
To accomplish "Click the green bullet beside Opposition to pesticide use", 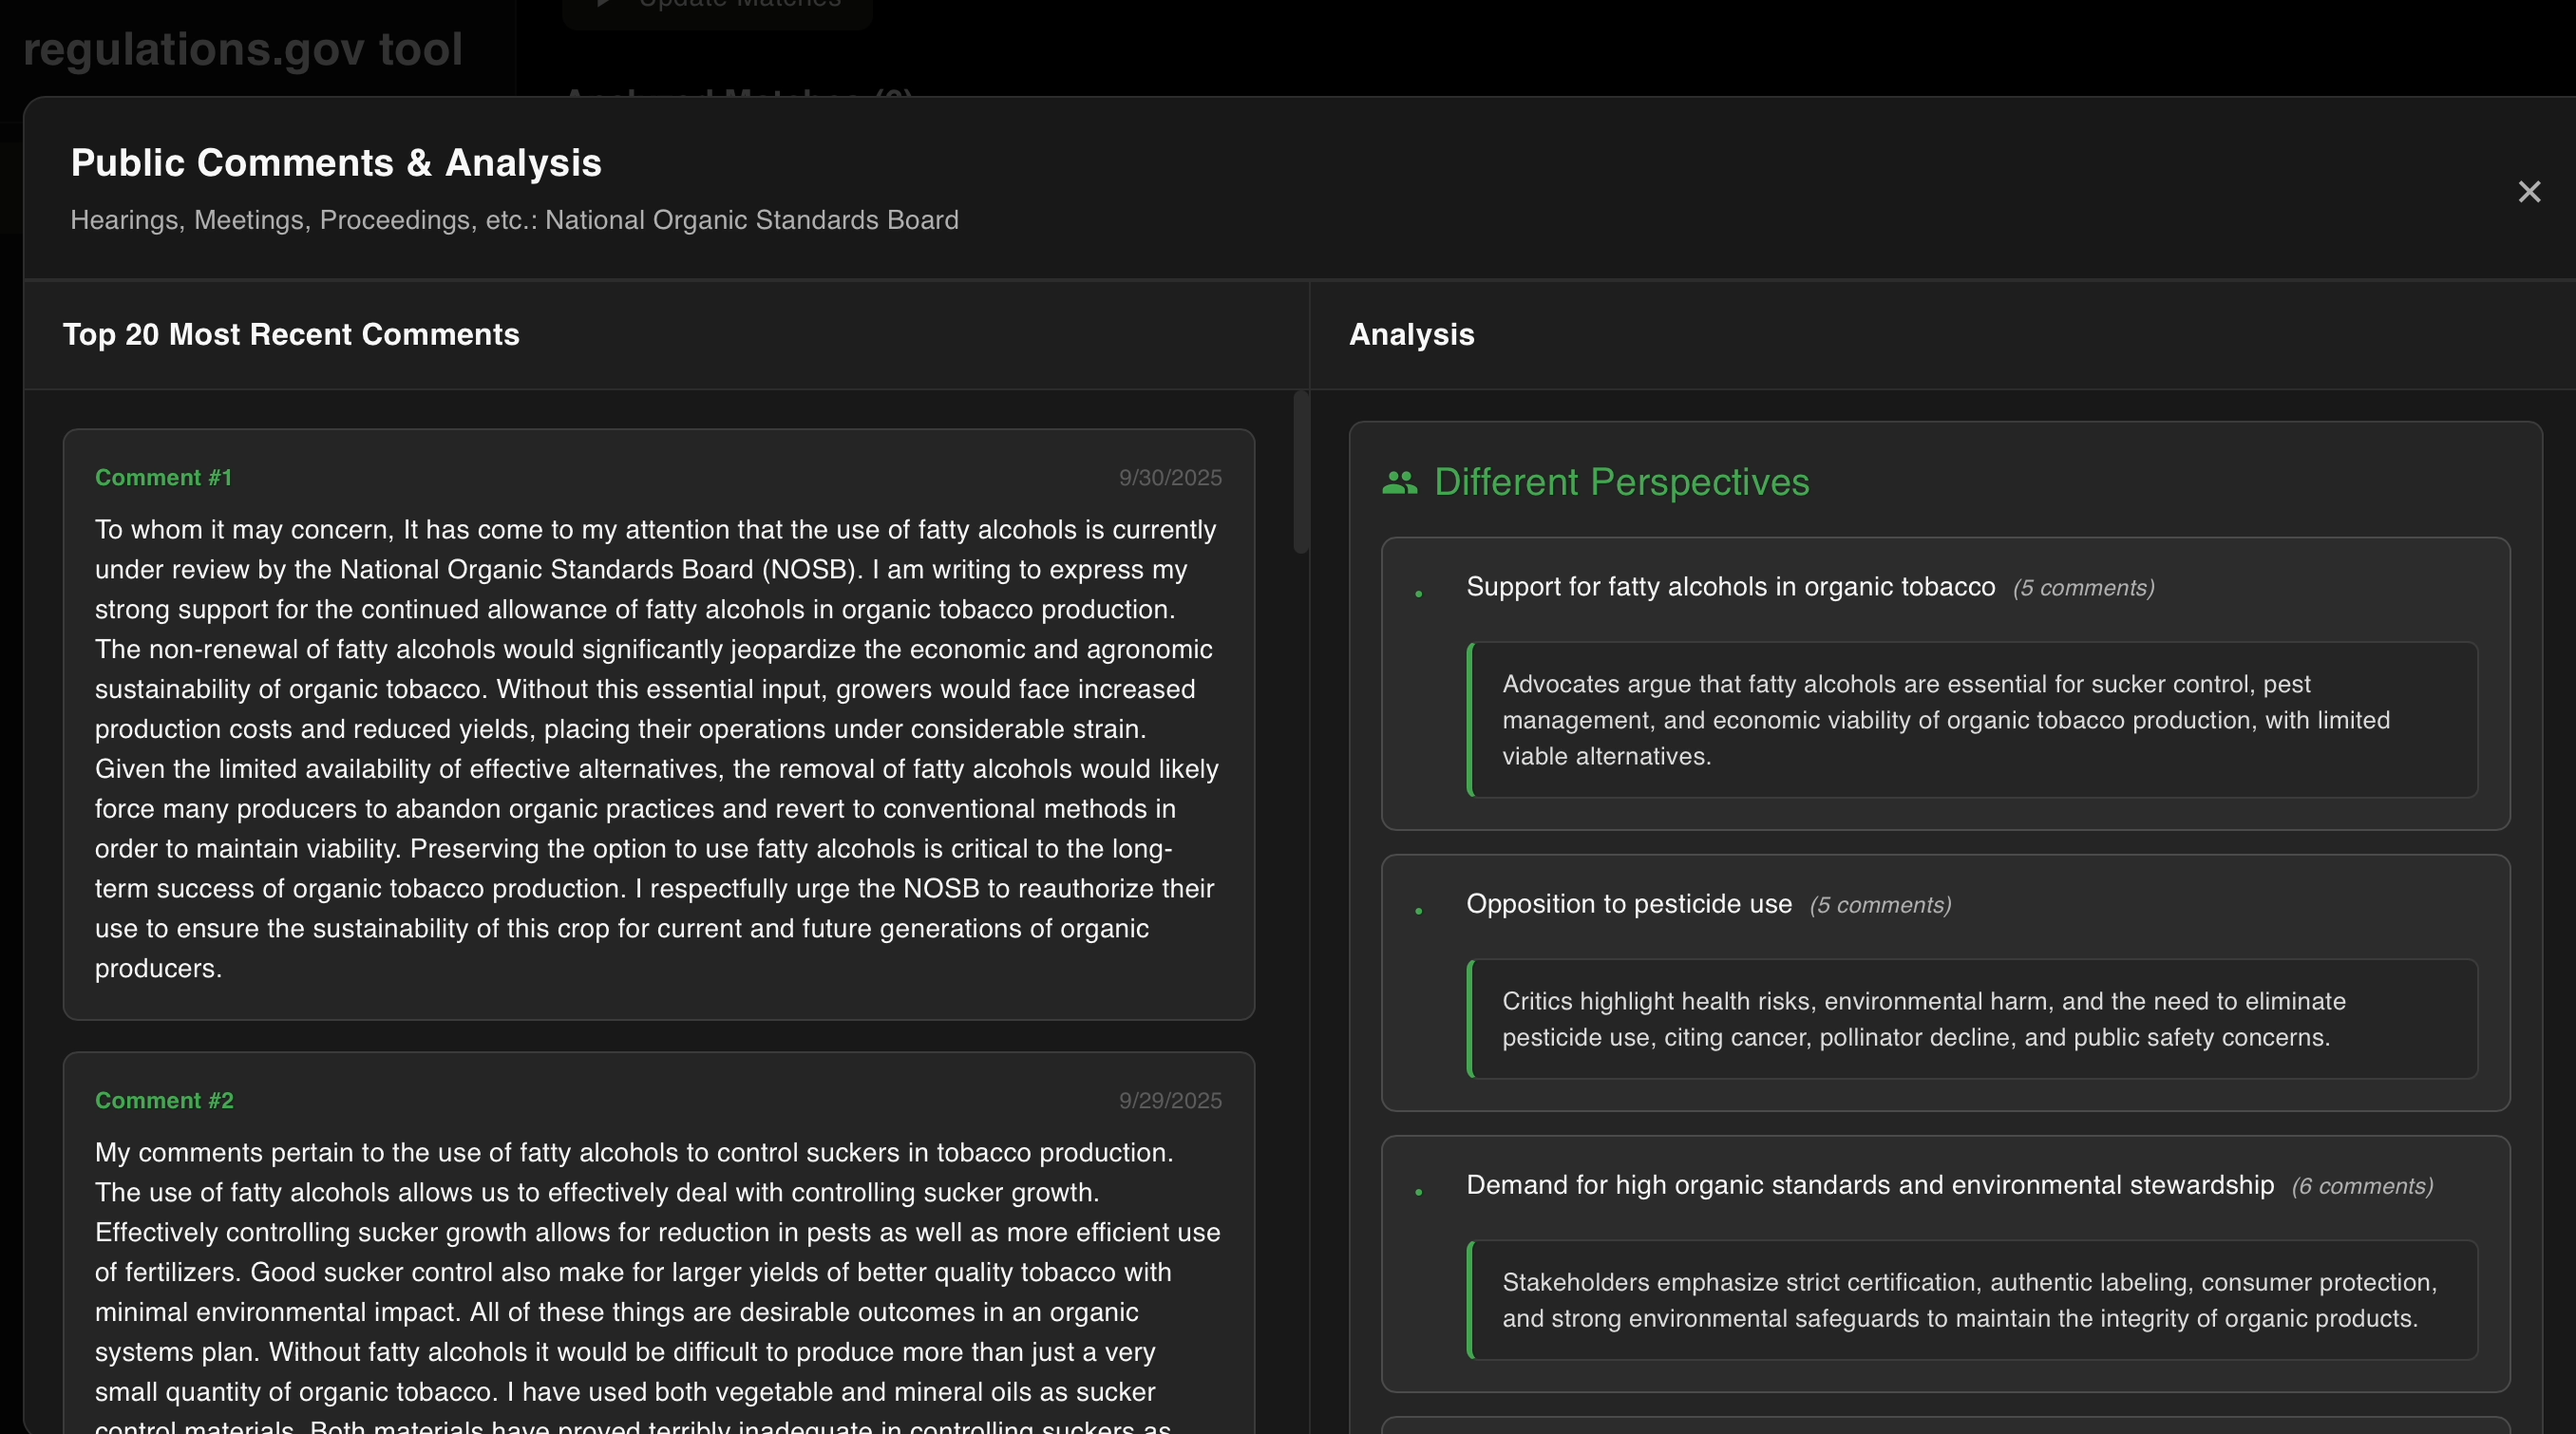I will (1418, 911).
